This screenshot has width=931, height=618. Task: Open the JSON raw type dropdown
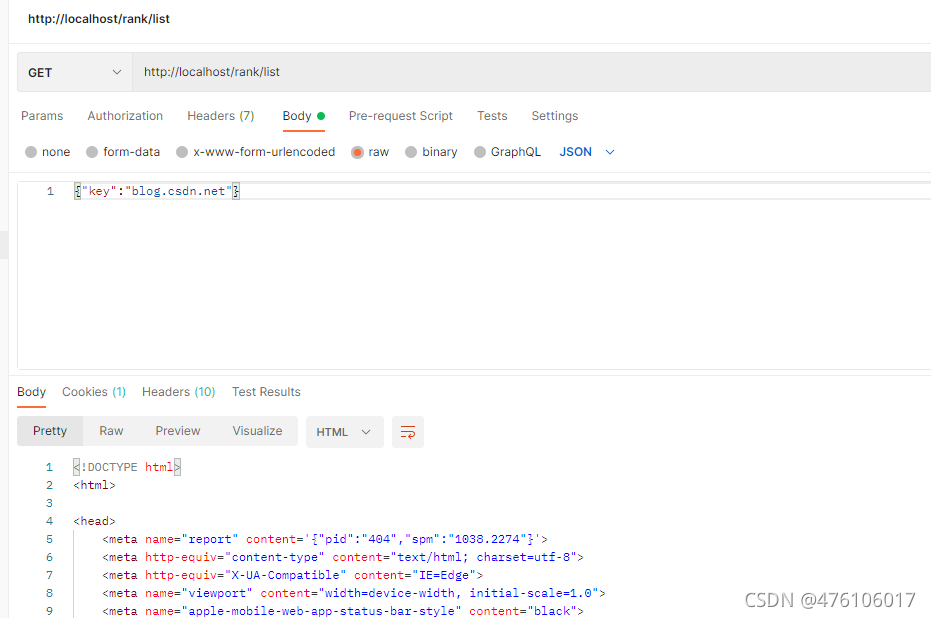tap(587, 152)
